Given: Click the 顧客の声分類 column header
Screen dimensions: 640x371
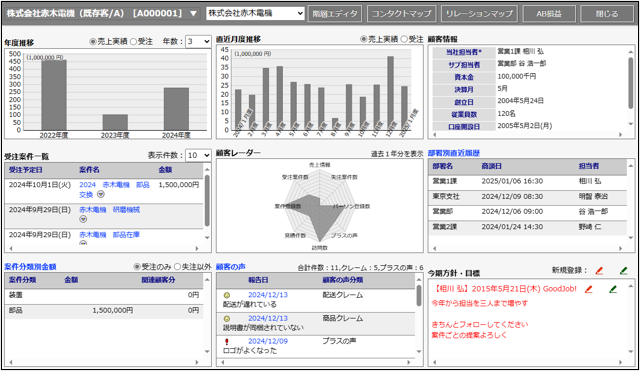Looking at the screenshot, I should pos(342,280).
